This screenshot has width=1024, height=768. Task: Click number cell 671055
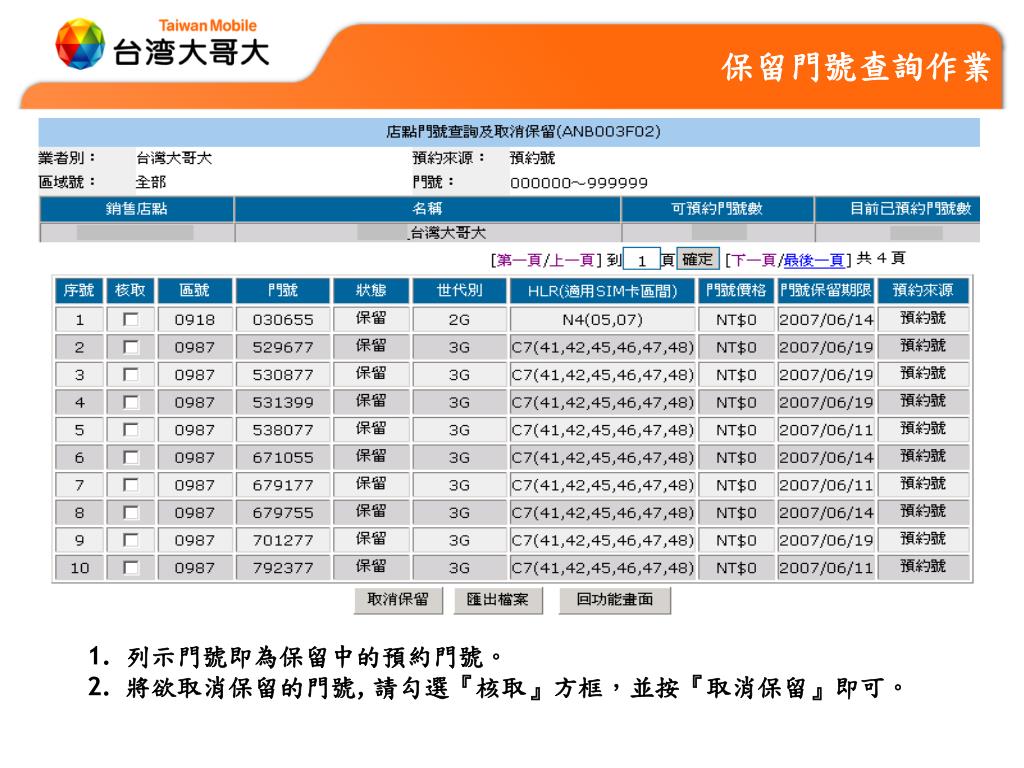(x=283, y=457)
